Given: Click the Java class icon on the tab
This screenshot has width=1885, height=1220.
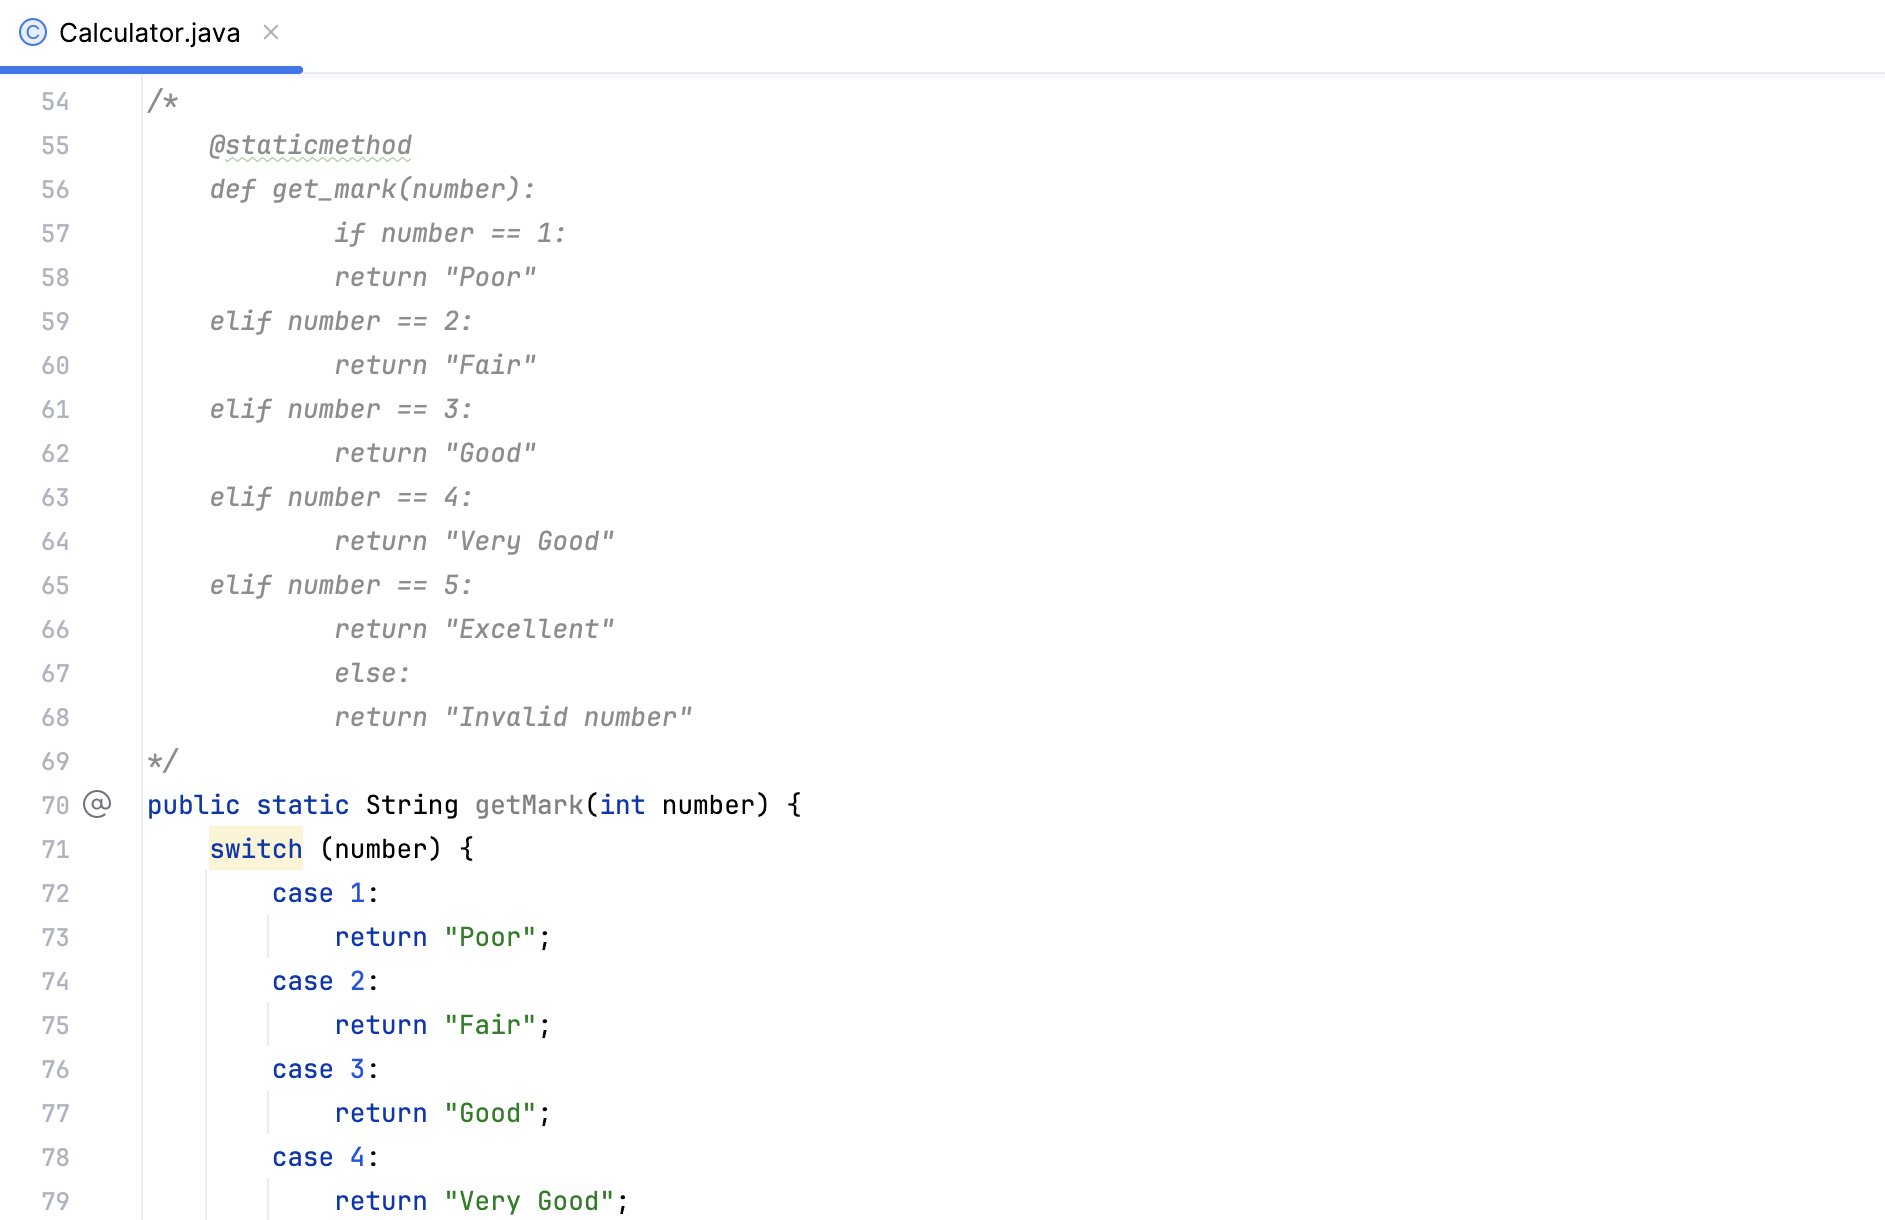Looking at the screenshot, I should [x=33, y=32].
